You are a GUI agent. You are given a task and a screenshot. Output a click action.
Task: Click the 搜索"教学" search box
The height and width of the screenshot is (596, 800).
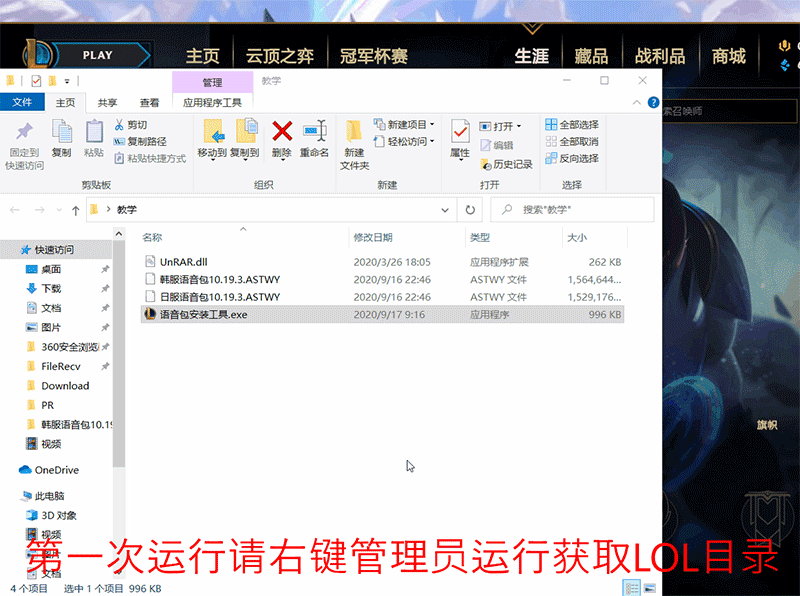coord(572,210)
